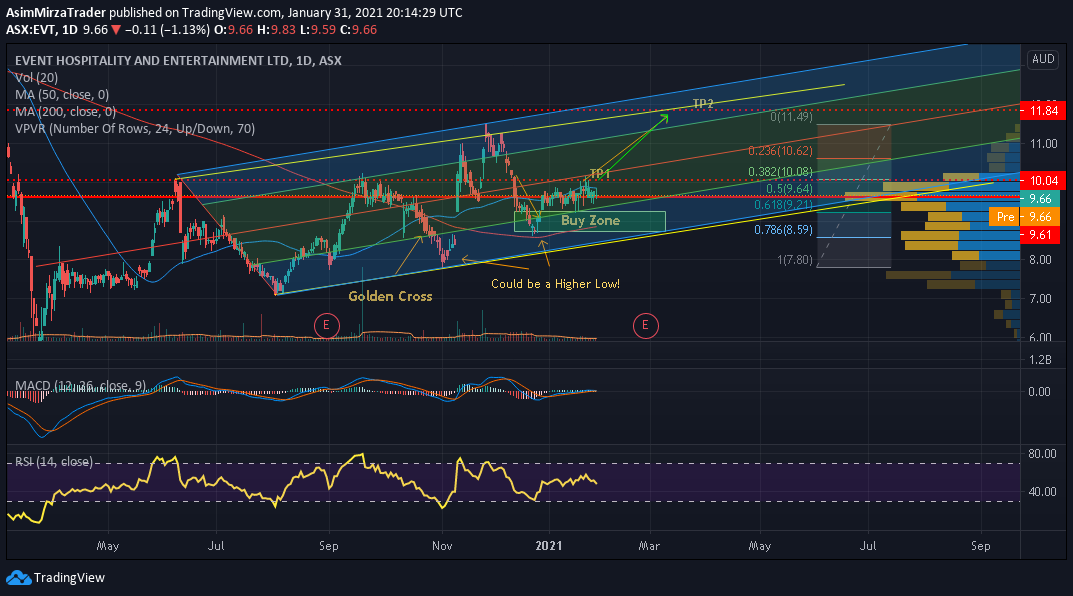The height and width of the screenshot is (596, 1073).
Task: Select the MACD (12, 26, close, 9) legend
Action: tap(80, 385)
